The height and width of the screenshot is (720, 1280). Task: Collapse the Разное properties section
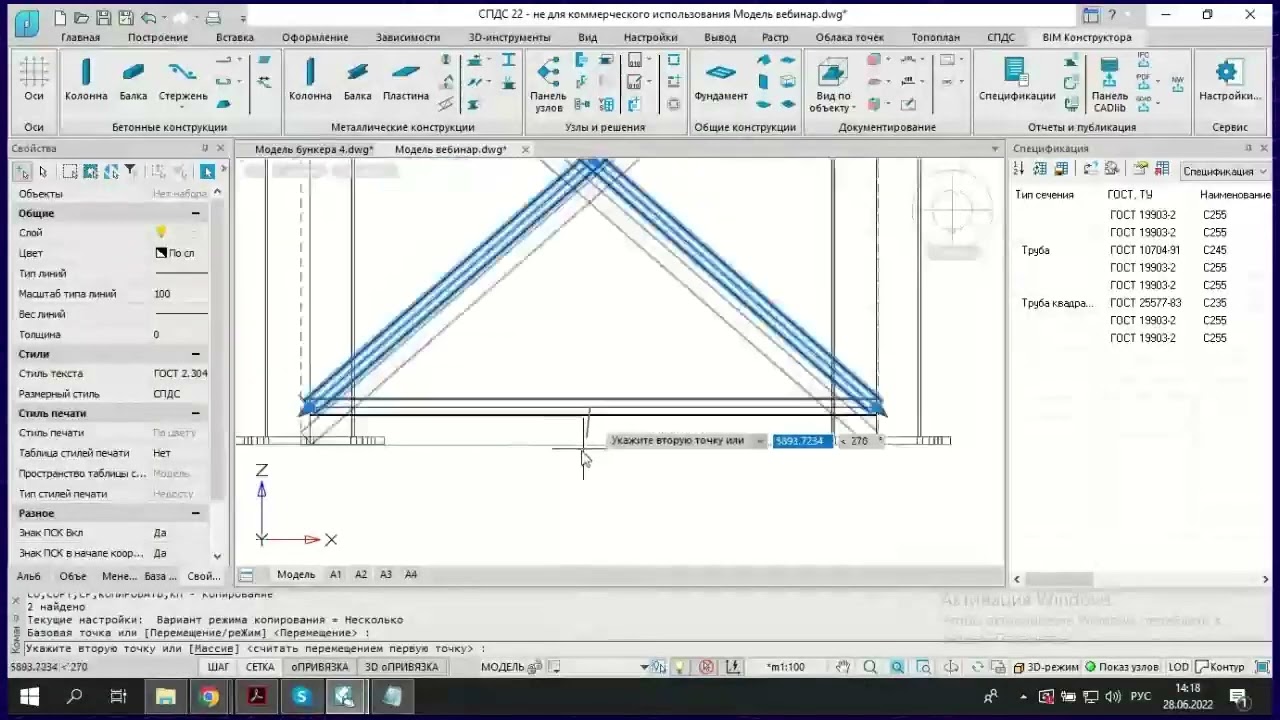pos(196,513)
